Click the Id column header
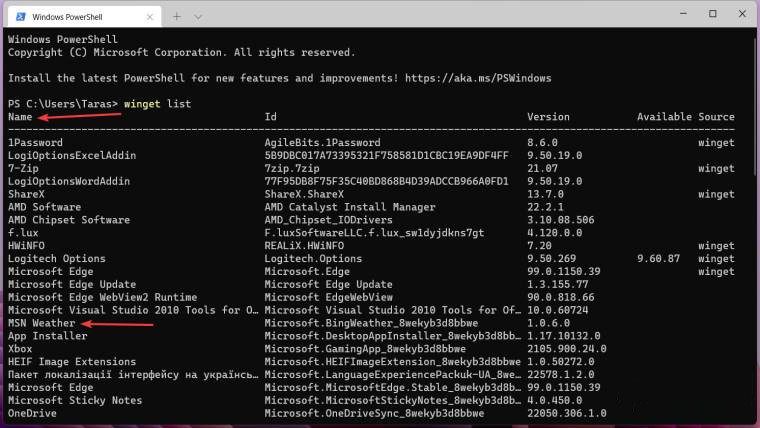760x428 pixels. tap(270, 117)
